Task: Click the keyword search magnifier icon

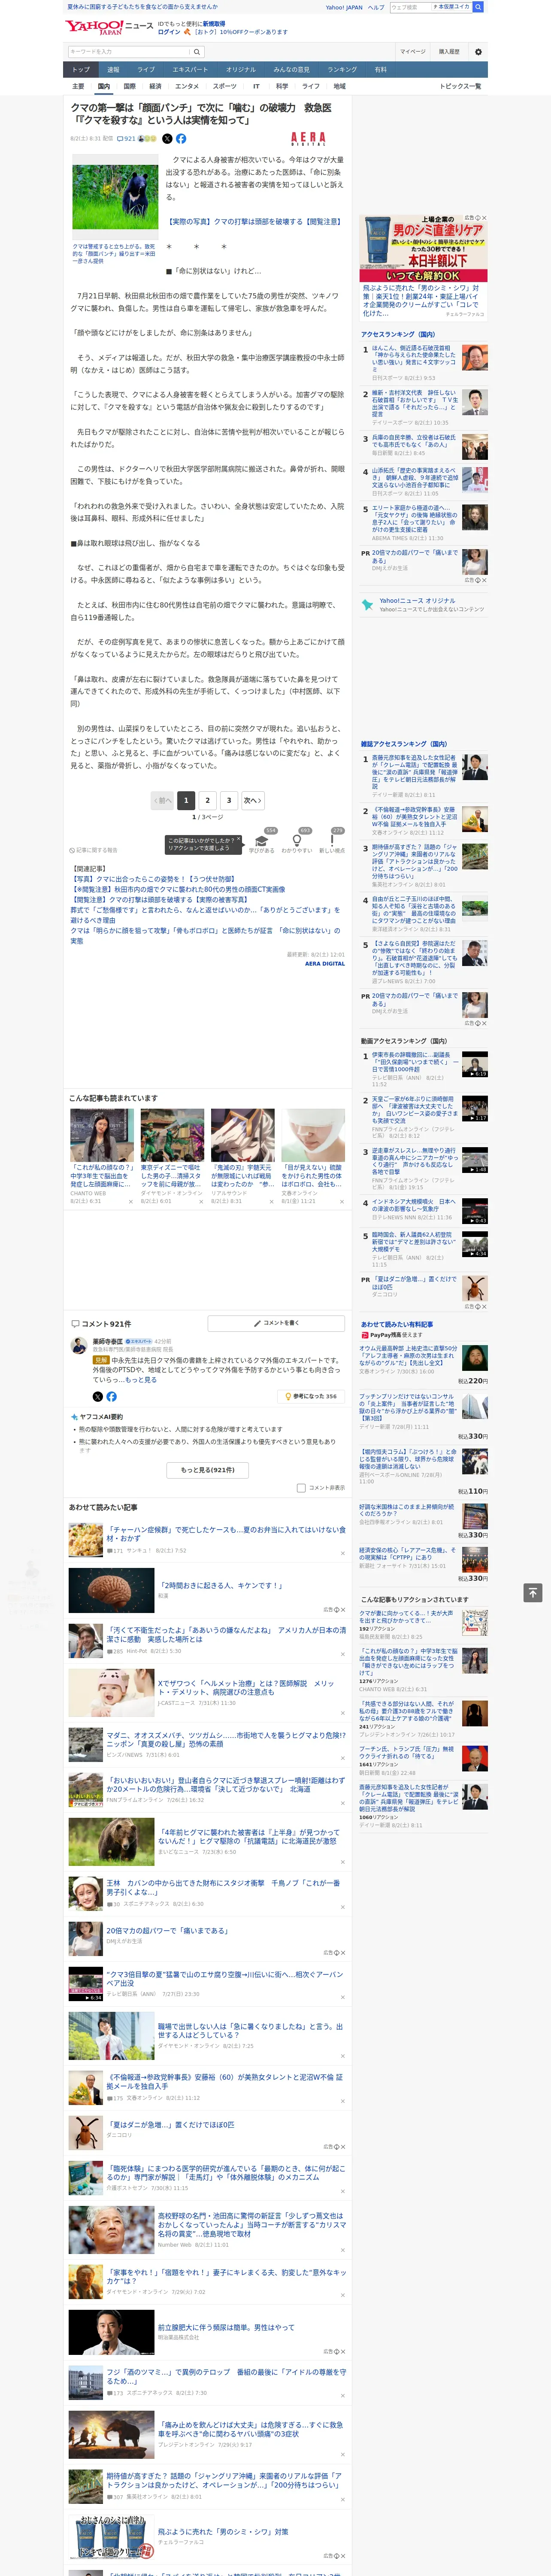Action: (x=197, y=51)
